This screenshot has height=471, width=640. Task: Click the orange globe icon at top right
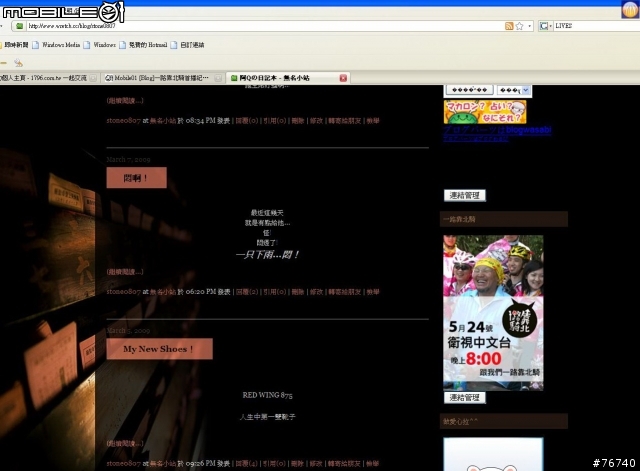tap(630, 10)
